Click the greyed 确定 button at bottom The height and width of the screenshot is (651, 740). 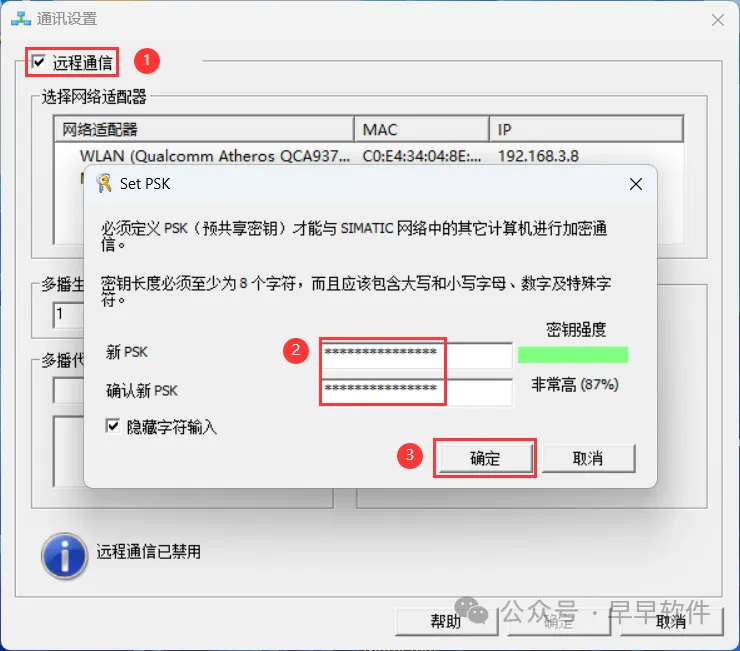[x=559, y=621]
